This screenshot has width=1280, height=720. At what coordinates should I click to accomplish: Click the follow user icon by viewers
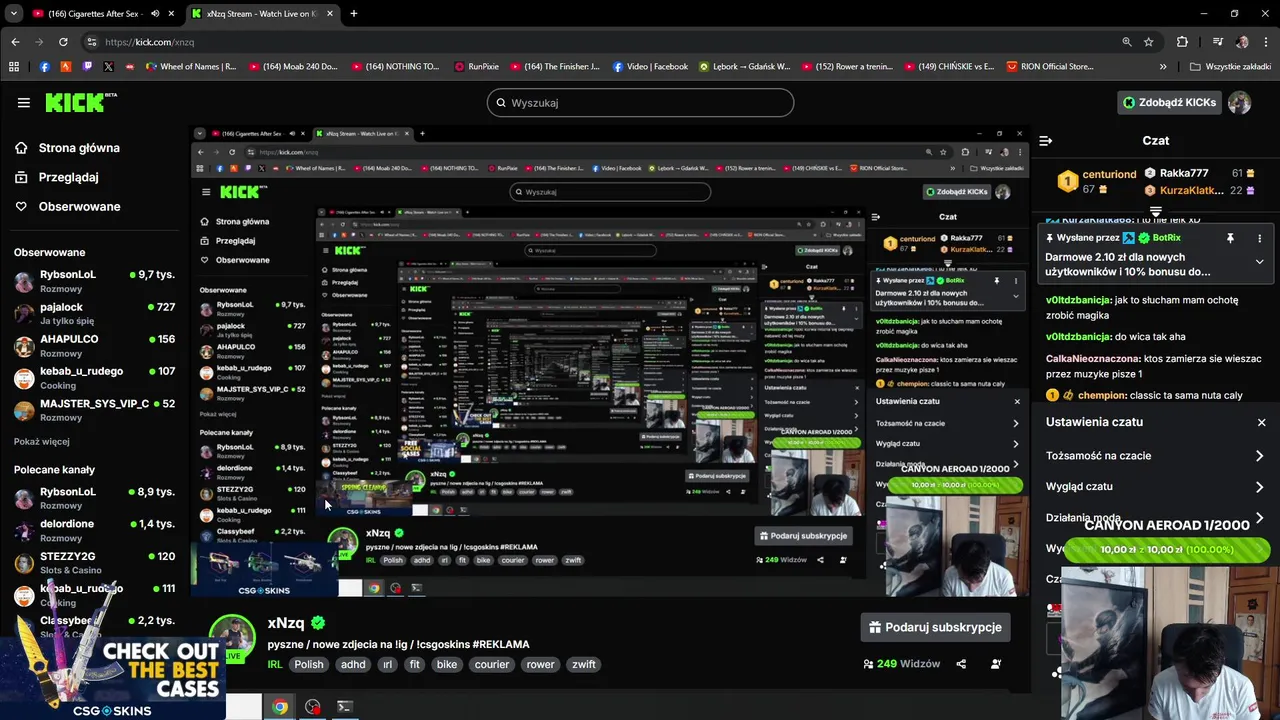995,664
